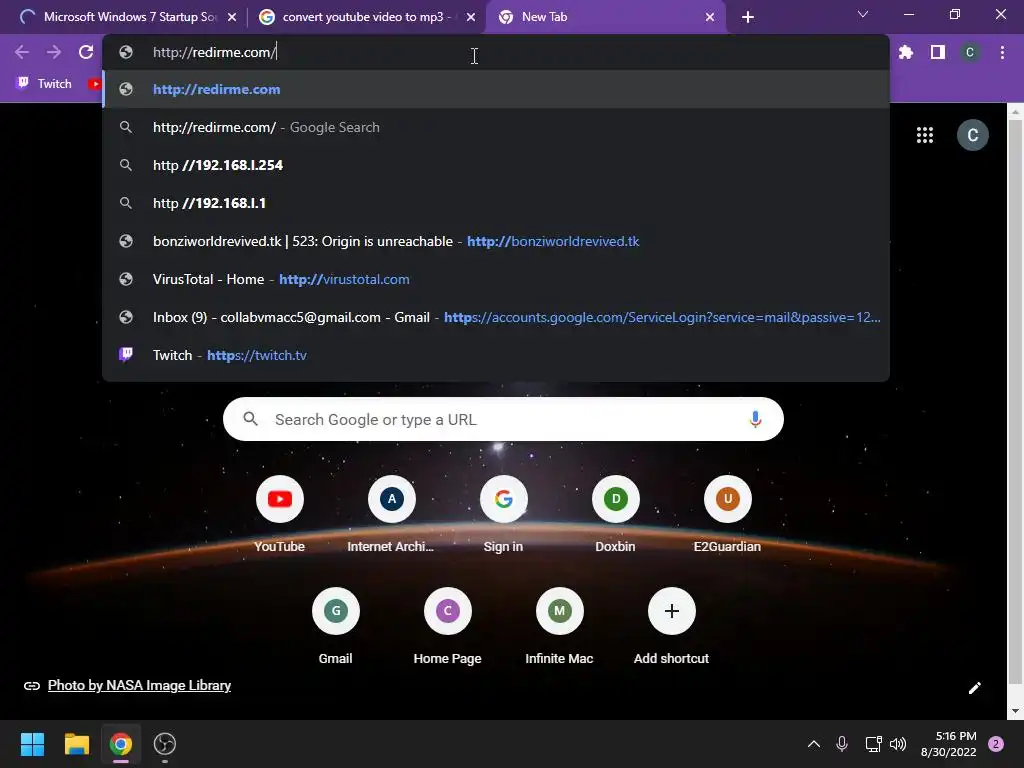The width and height of the screenshot is (1024, 768).
Task: Reload the current page
Action: point(86,52)
